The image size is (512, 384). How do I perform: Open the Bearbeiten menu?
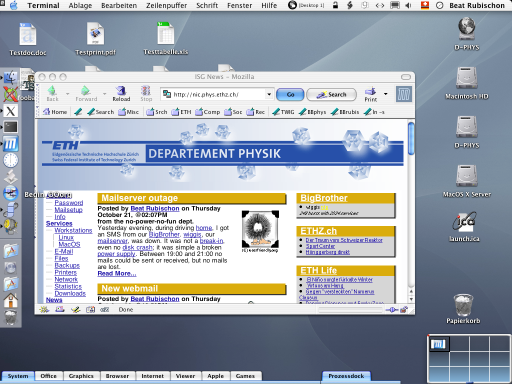point(119,5)
